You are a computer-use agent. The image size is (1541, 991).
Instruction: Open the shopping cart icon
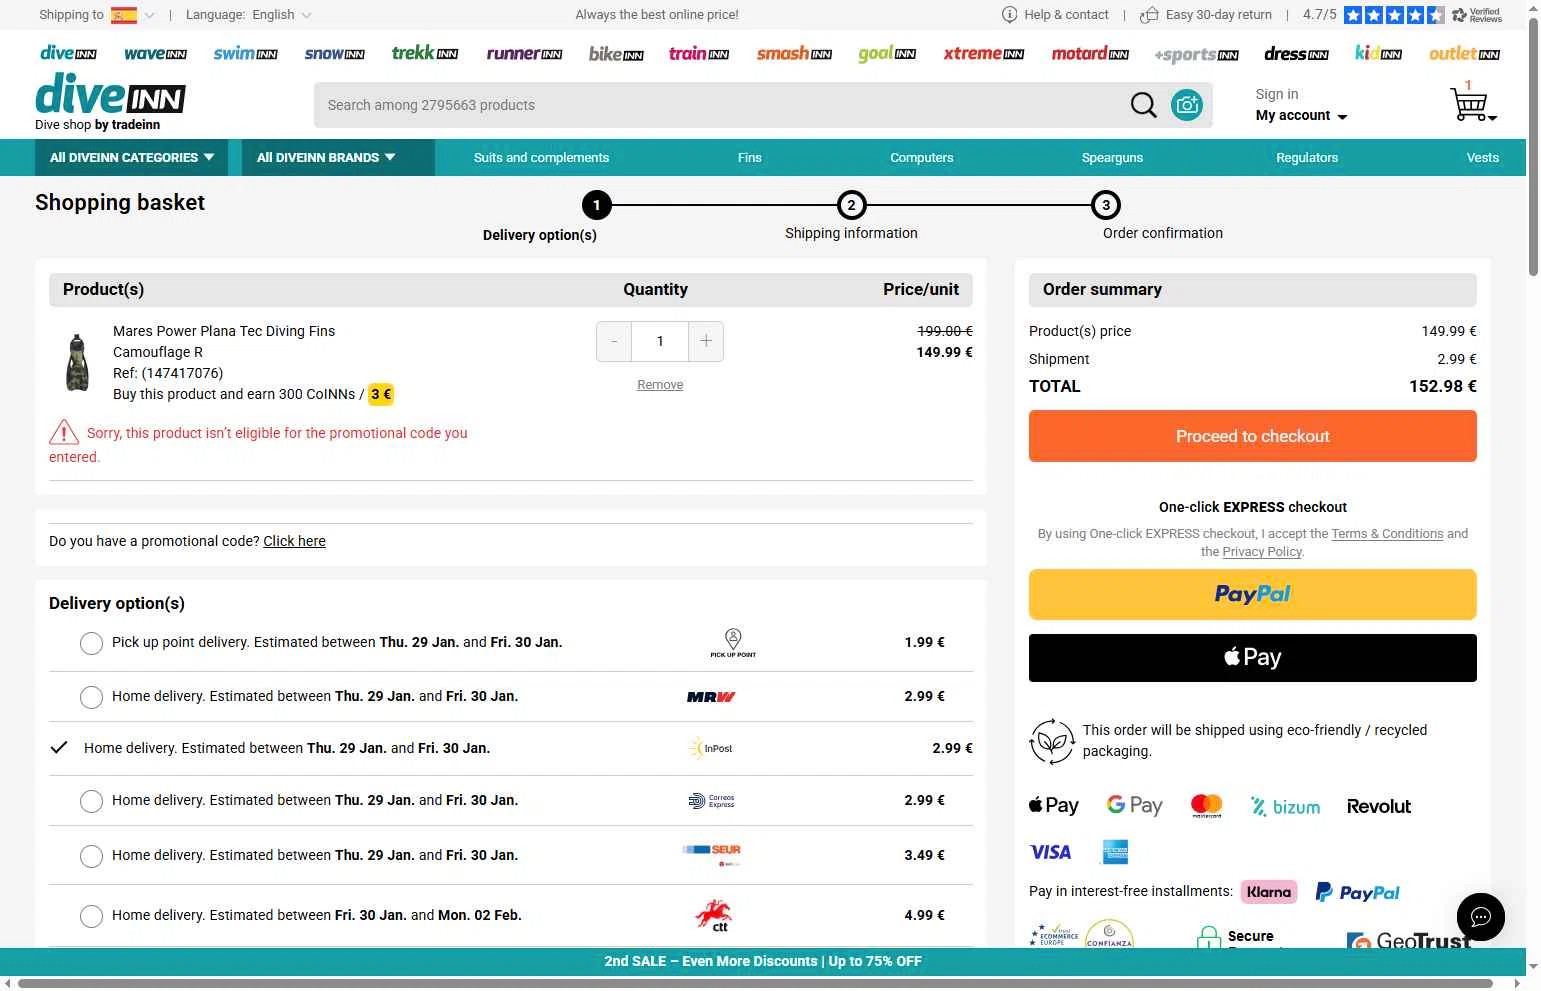click(1471, 104)
